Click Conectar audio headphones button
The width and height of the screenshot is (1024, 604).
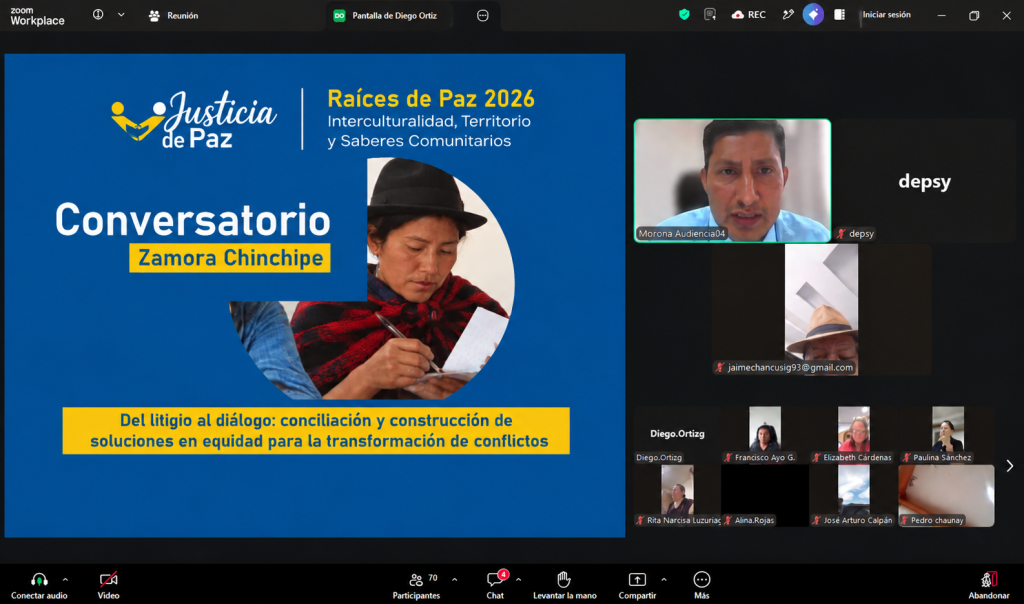point(39,586)
